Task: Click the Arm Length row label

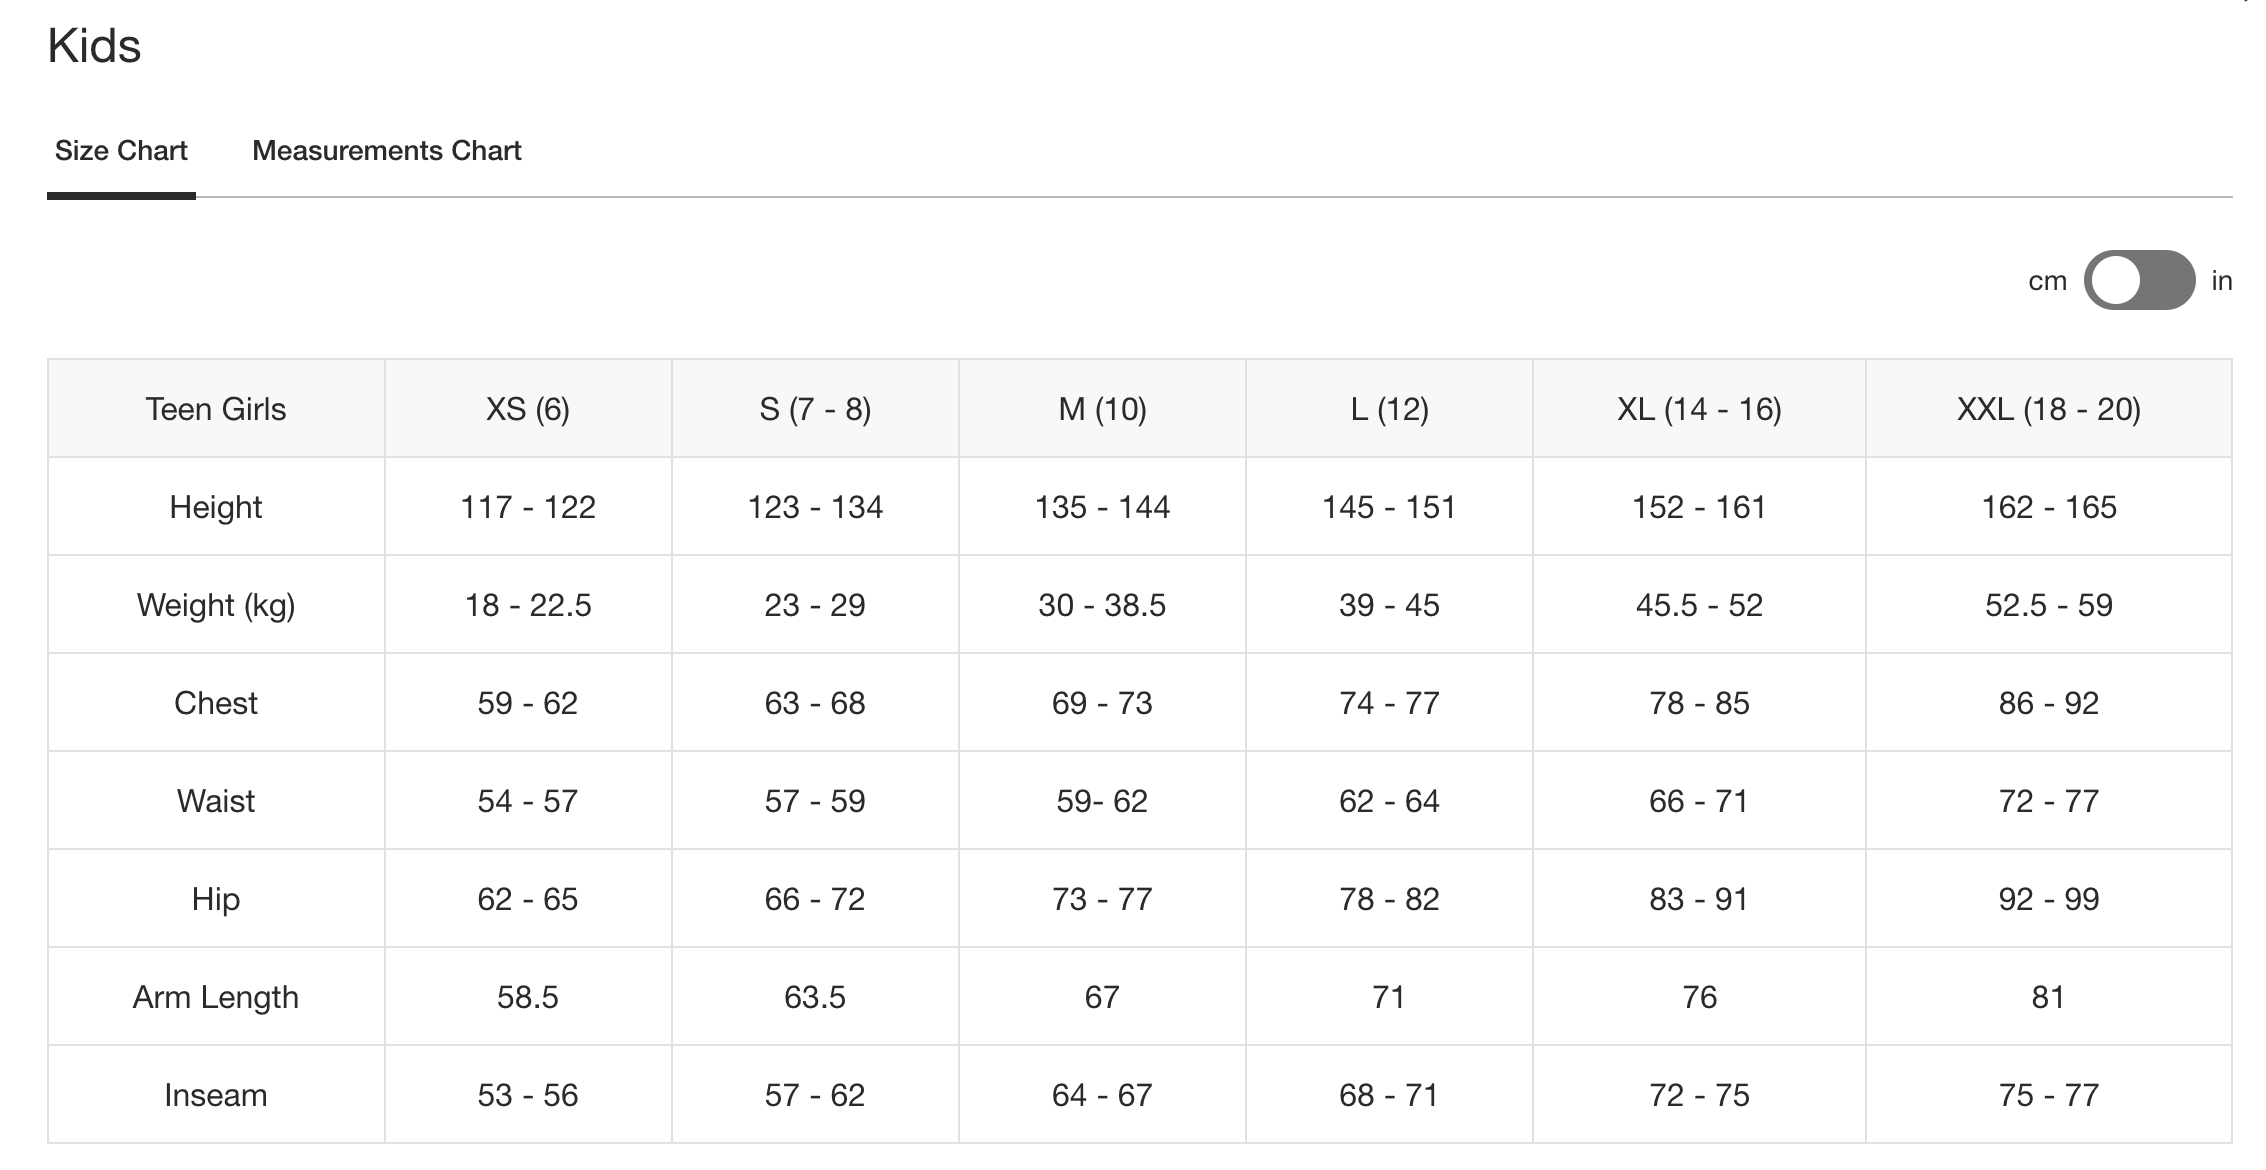Action: coord(216,997)
